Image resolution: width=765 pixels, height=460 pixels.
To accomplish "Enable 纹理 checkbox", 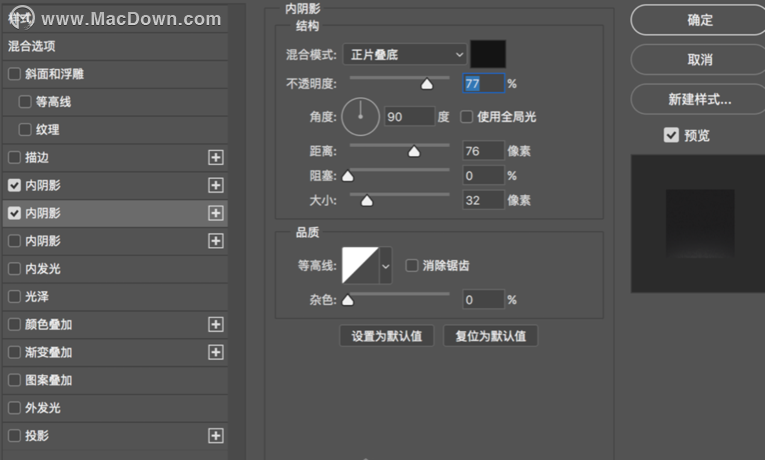I will pyautogui.click(x=24, y=130).
